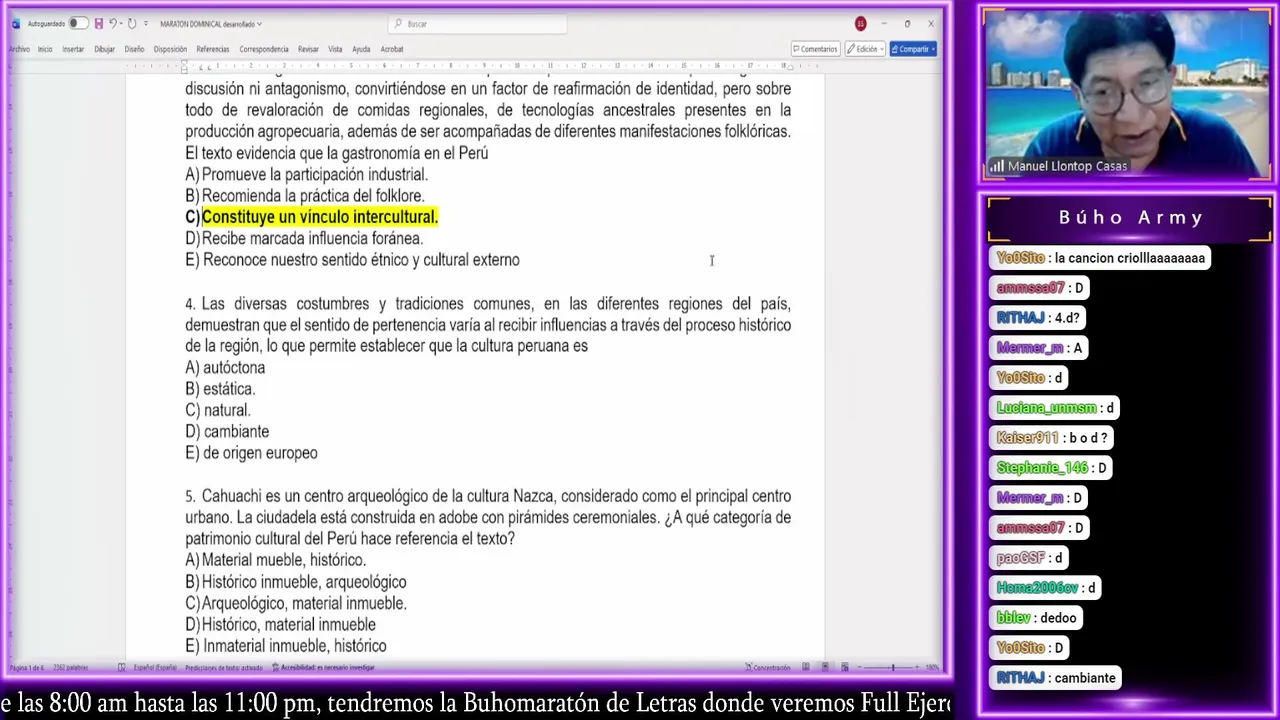Select Read Mode view icon
The width and height of the screenshot is (1280, 720).
coord(806,667)
